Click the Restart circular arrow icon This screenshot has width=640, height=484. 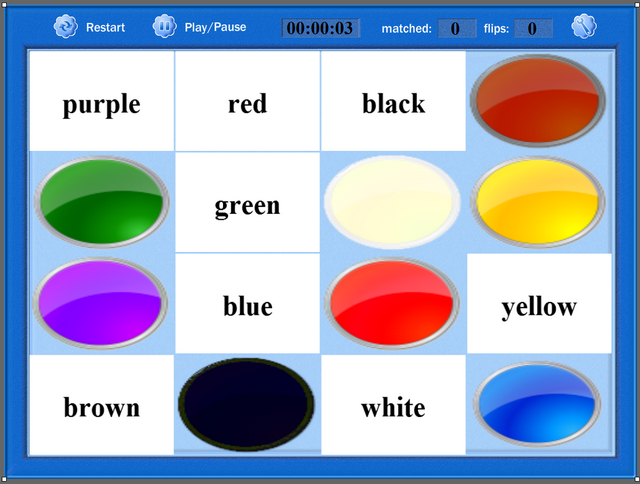(x=66, y=27)
